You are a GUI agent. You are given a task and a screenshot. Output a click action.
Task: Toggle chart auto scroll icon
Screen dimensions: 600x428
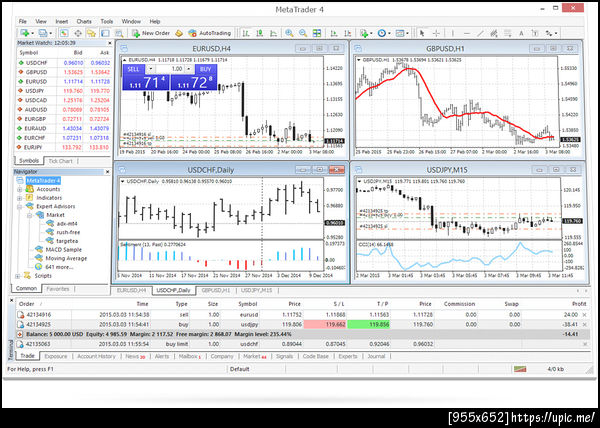coord(334,33)
